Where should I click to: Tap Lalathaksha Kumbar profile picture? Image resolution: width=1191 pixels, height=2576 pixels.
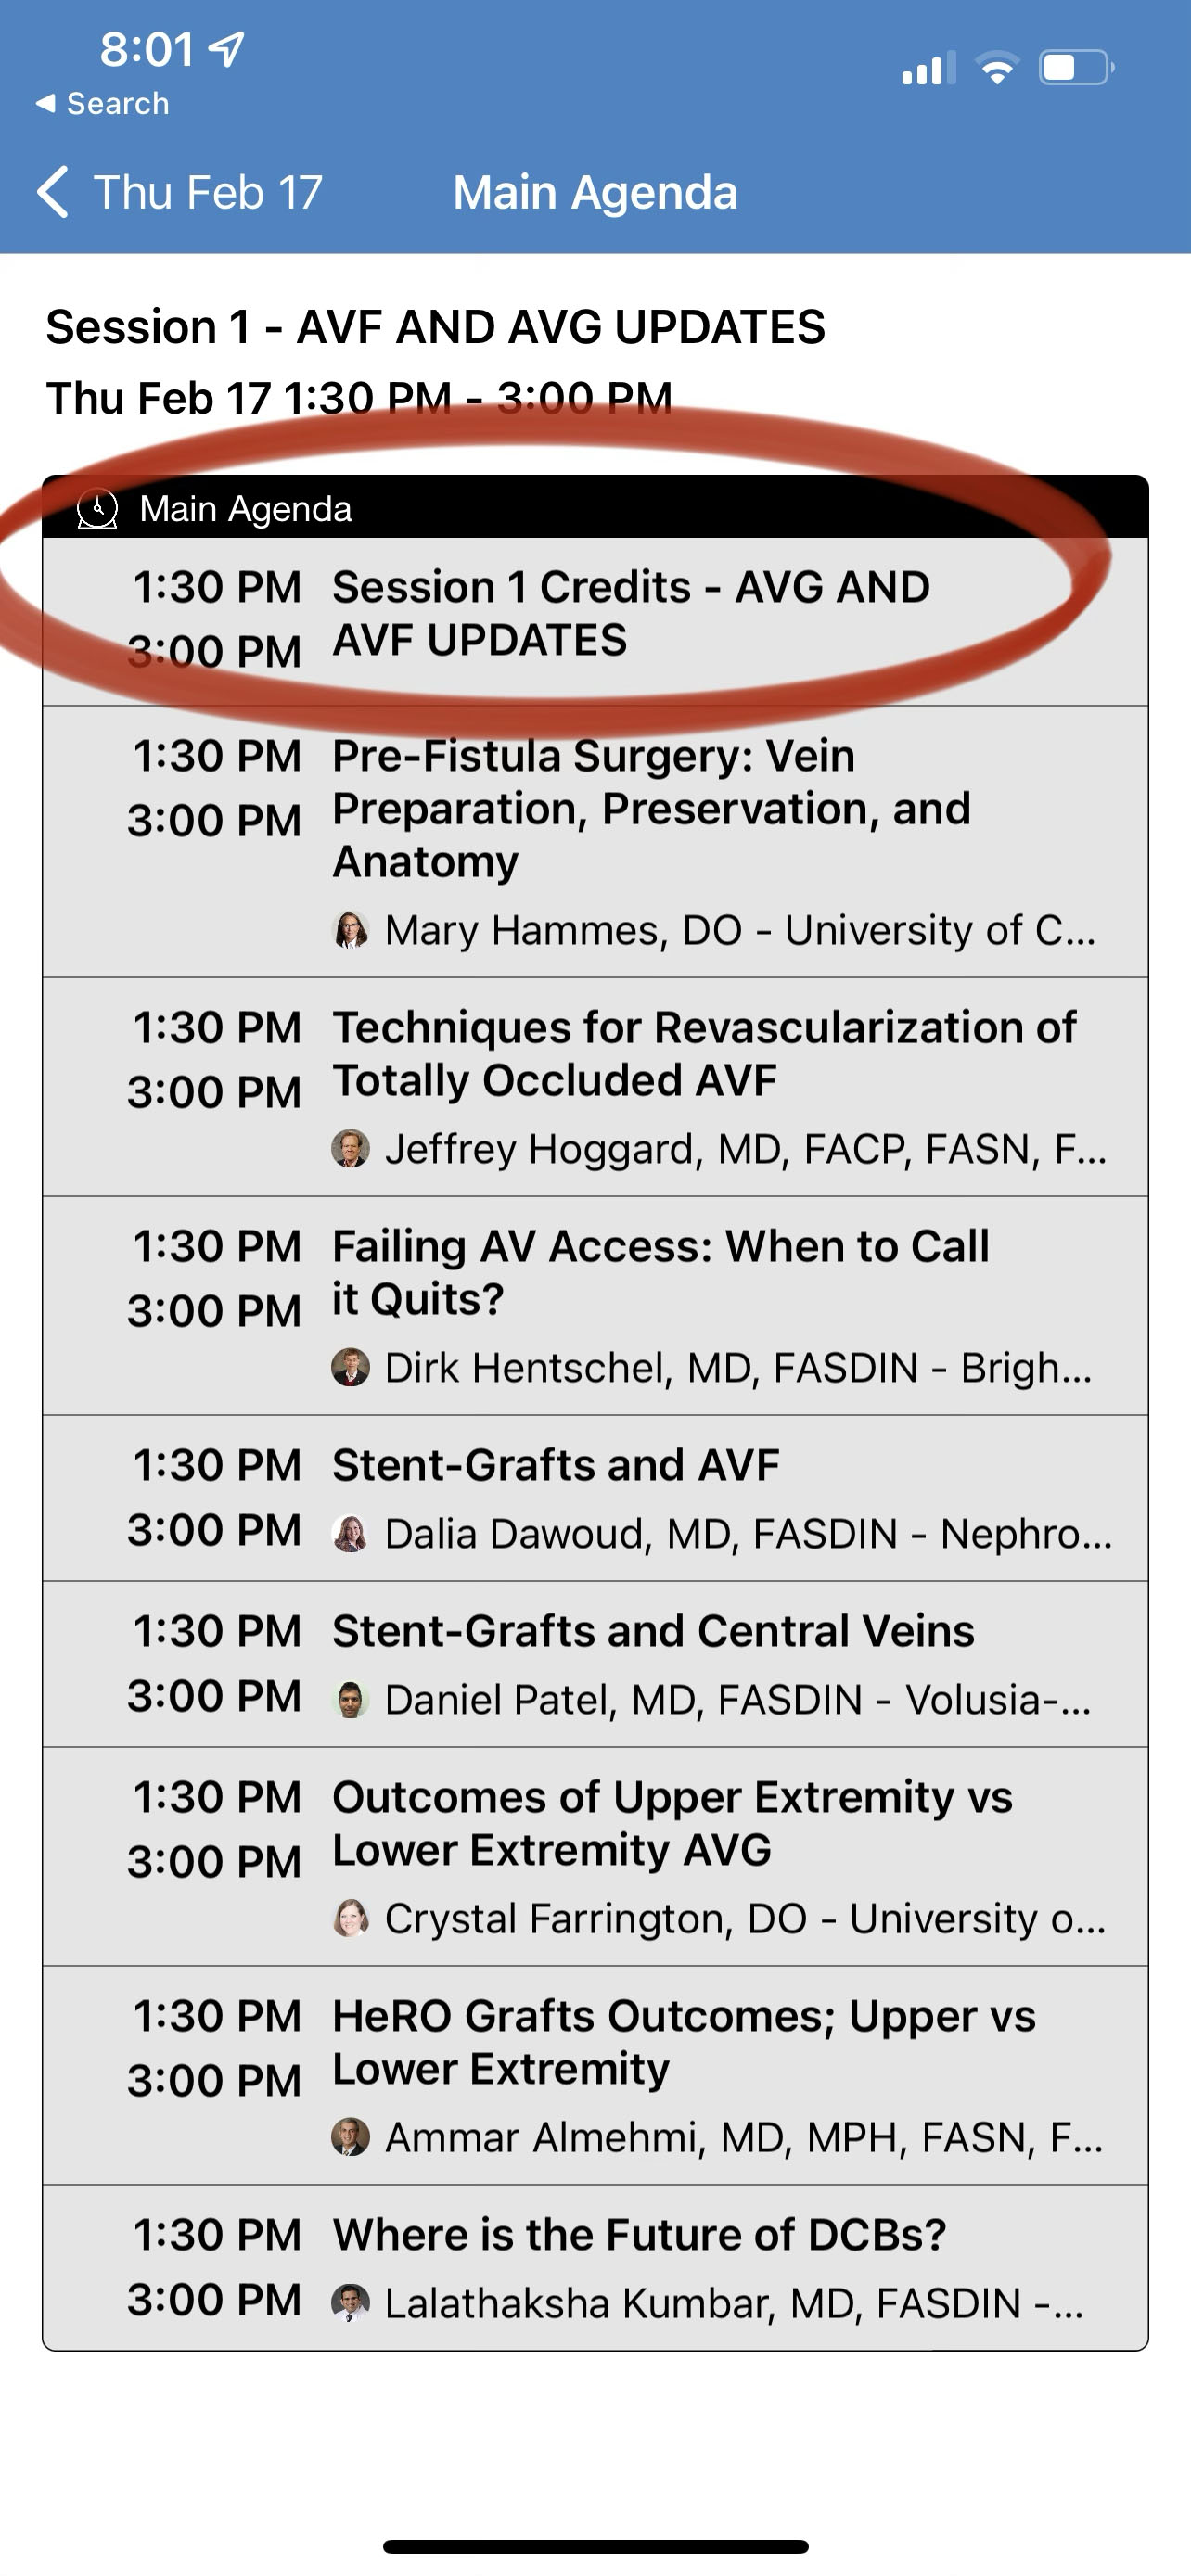350,2303
